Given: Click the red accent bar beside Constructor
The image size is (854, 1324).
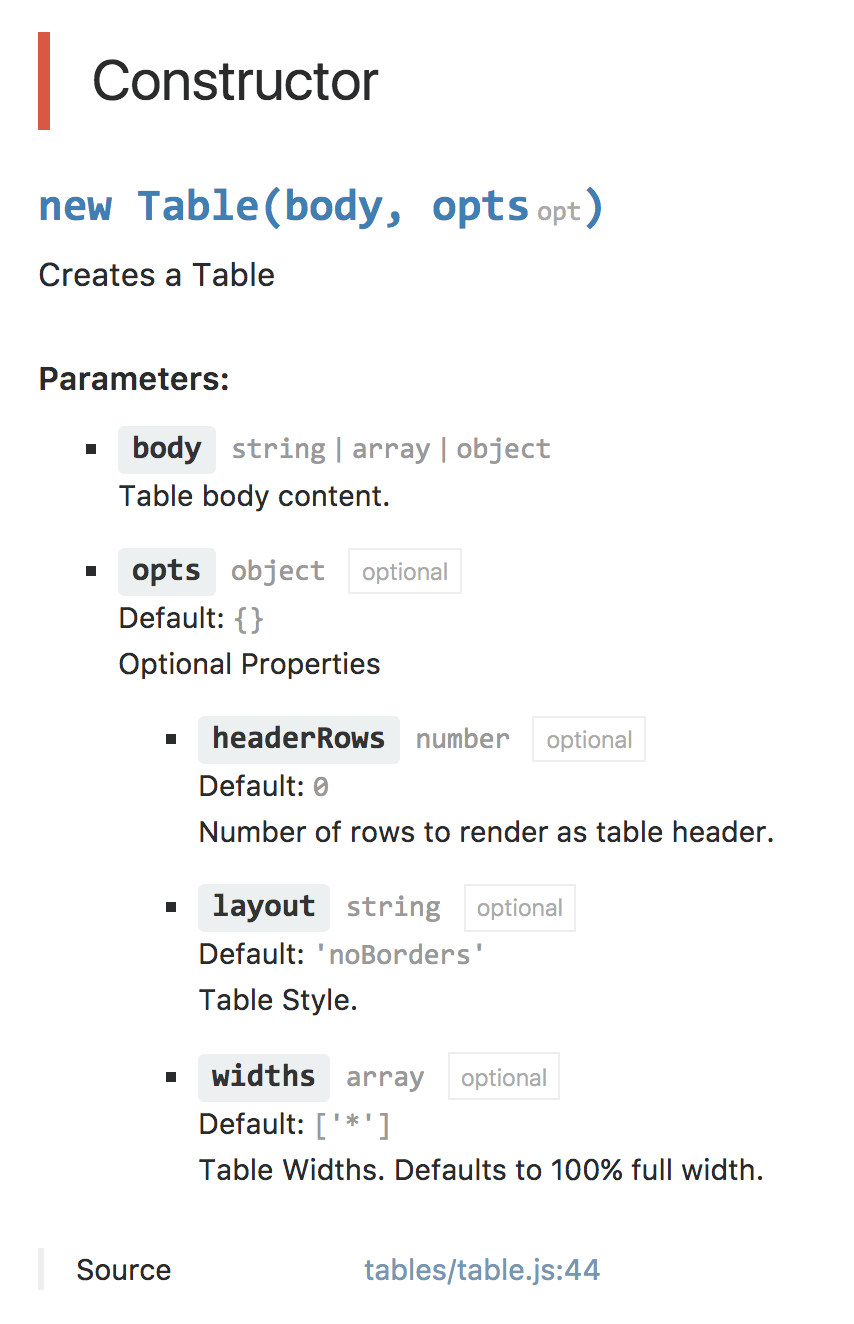Looking at the screenshot, I should (44, 81).
